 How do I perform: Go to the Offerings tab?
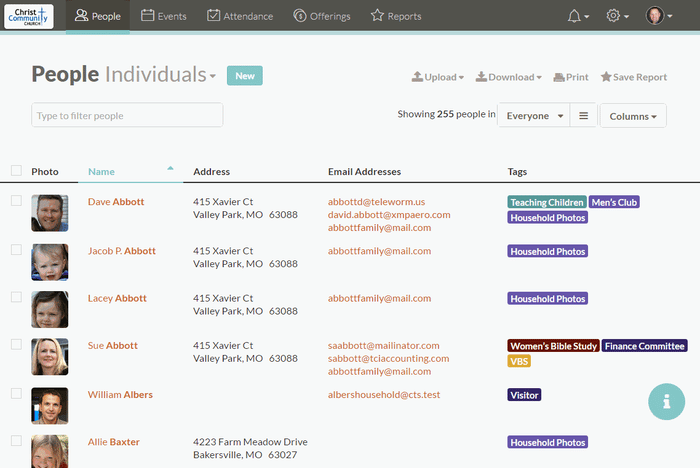click(x=322, y=16)
